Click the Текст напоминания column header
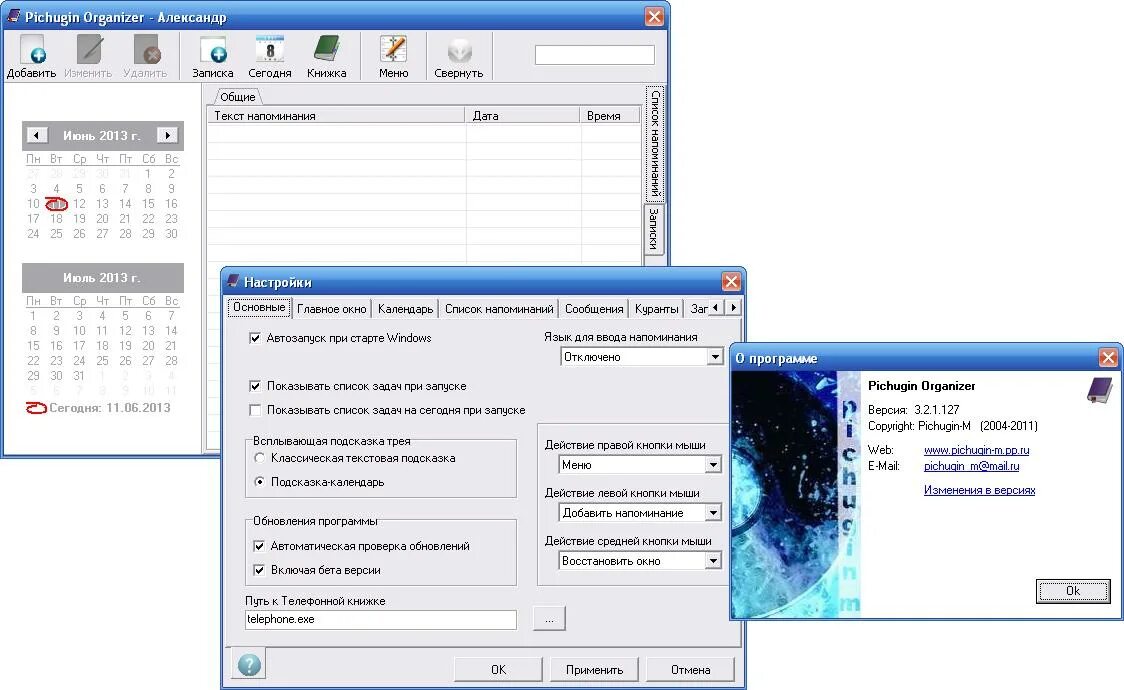Image resolution: width=1124 pixels, height=690 pixels. tap(336, 115)
